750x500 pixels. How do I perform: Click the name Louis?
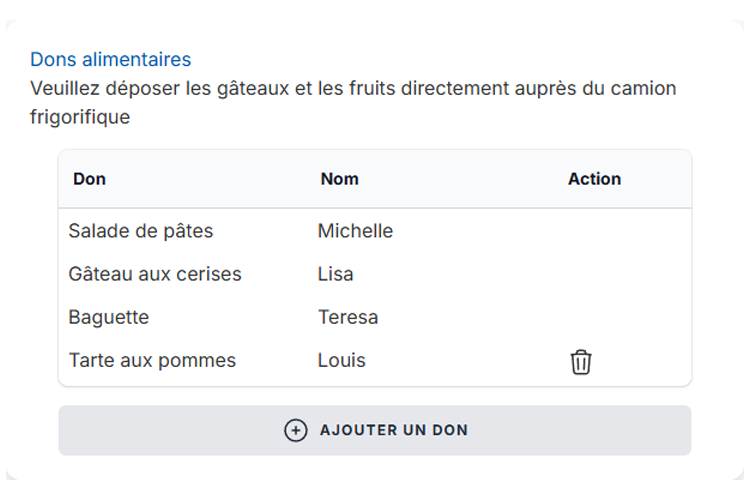pyautogui.click(x=342, y=360)
